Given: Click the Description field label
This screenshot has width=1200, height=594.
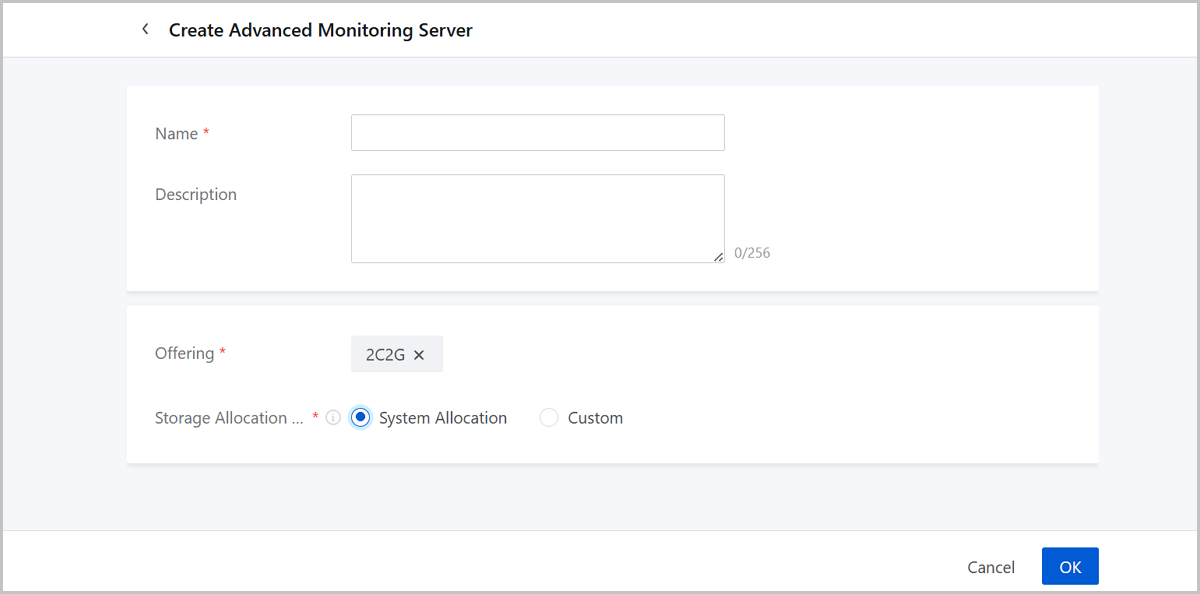Looking at the screenshot, I should (x=196, y=194).
